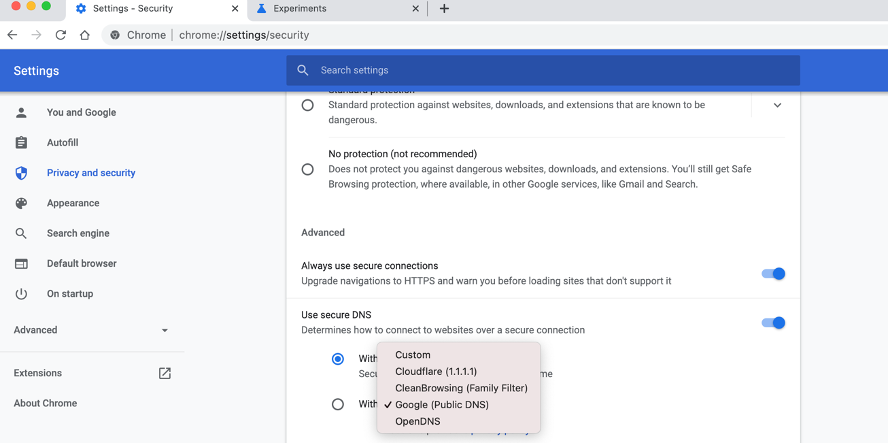Click the Search settings input field

point(543,70)
